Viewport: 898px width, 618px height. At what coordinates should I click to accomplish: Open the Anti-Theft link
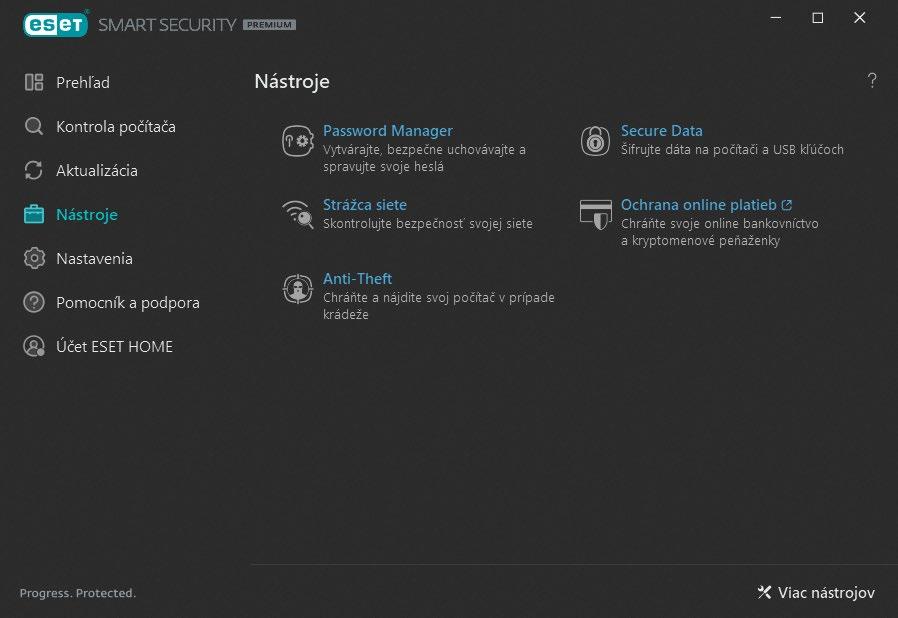(x=357, y=279)
